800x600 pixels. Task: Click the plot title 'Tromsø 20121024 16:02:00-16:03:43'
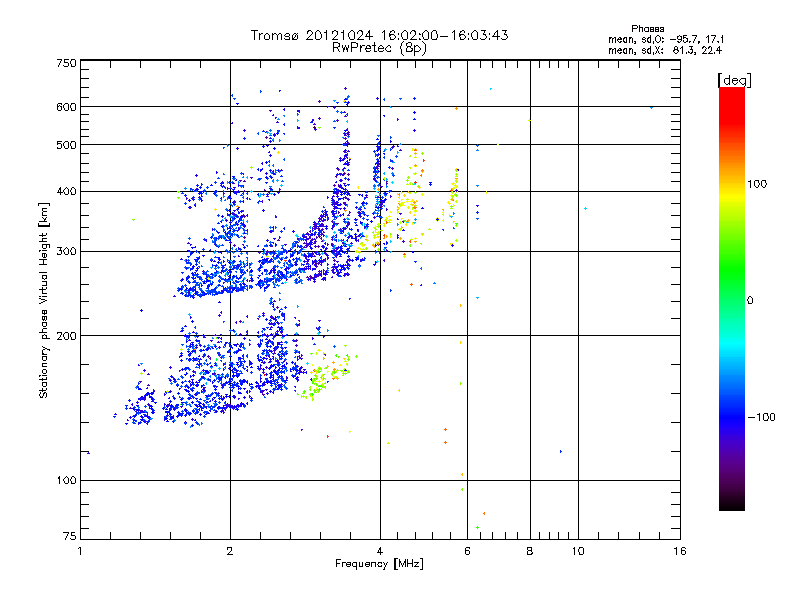coord(379,35)
